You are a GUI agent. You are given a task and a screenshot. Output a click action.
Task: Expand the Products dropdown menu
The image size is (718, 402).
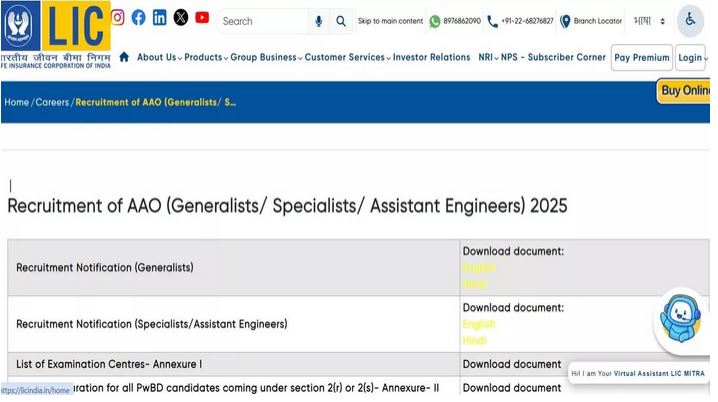tap(206, 57)
